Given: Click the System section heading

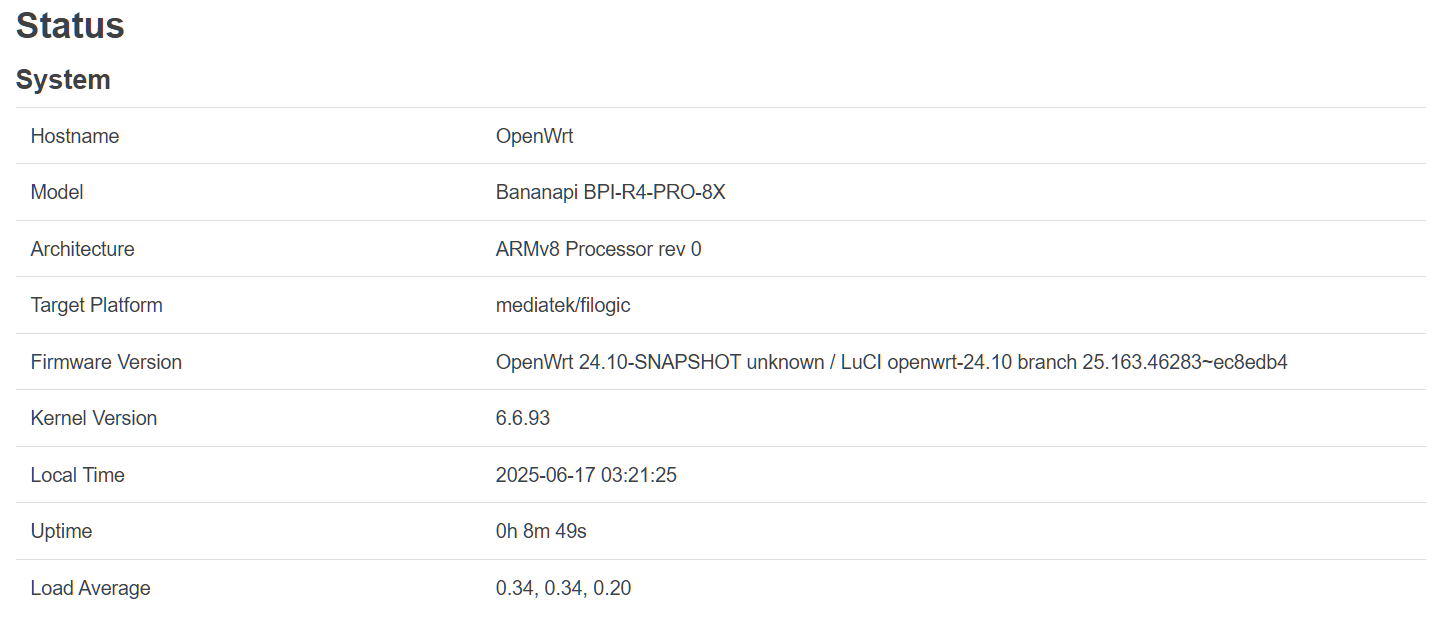Looking at the screenshot, I should (63, 80).
